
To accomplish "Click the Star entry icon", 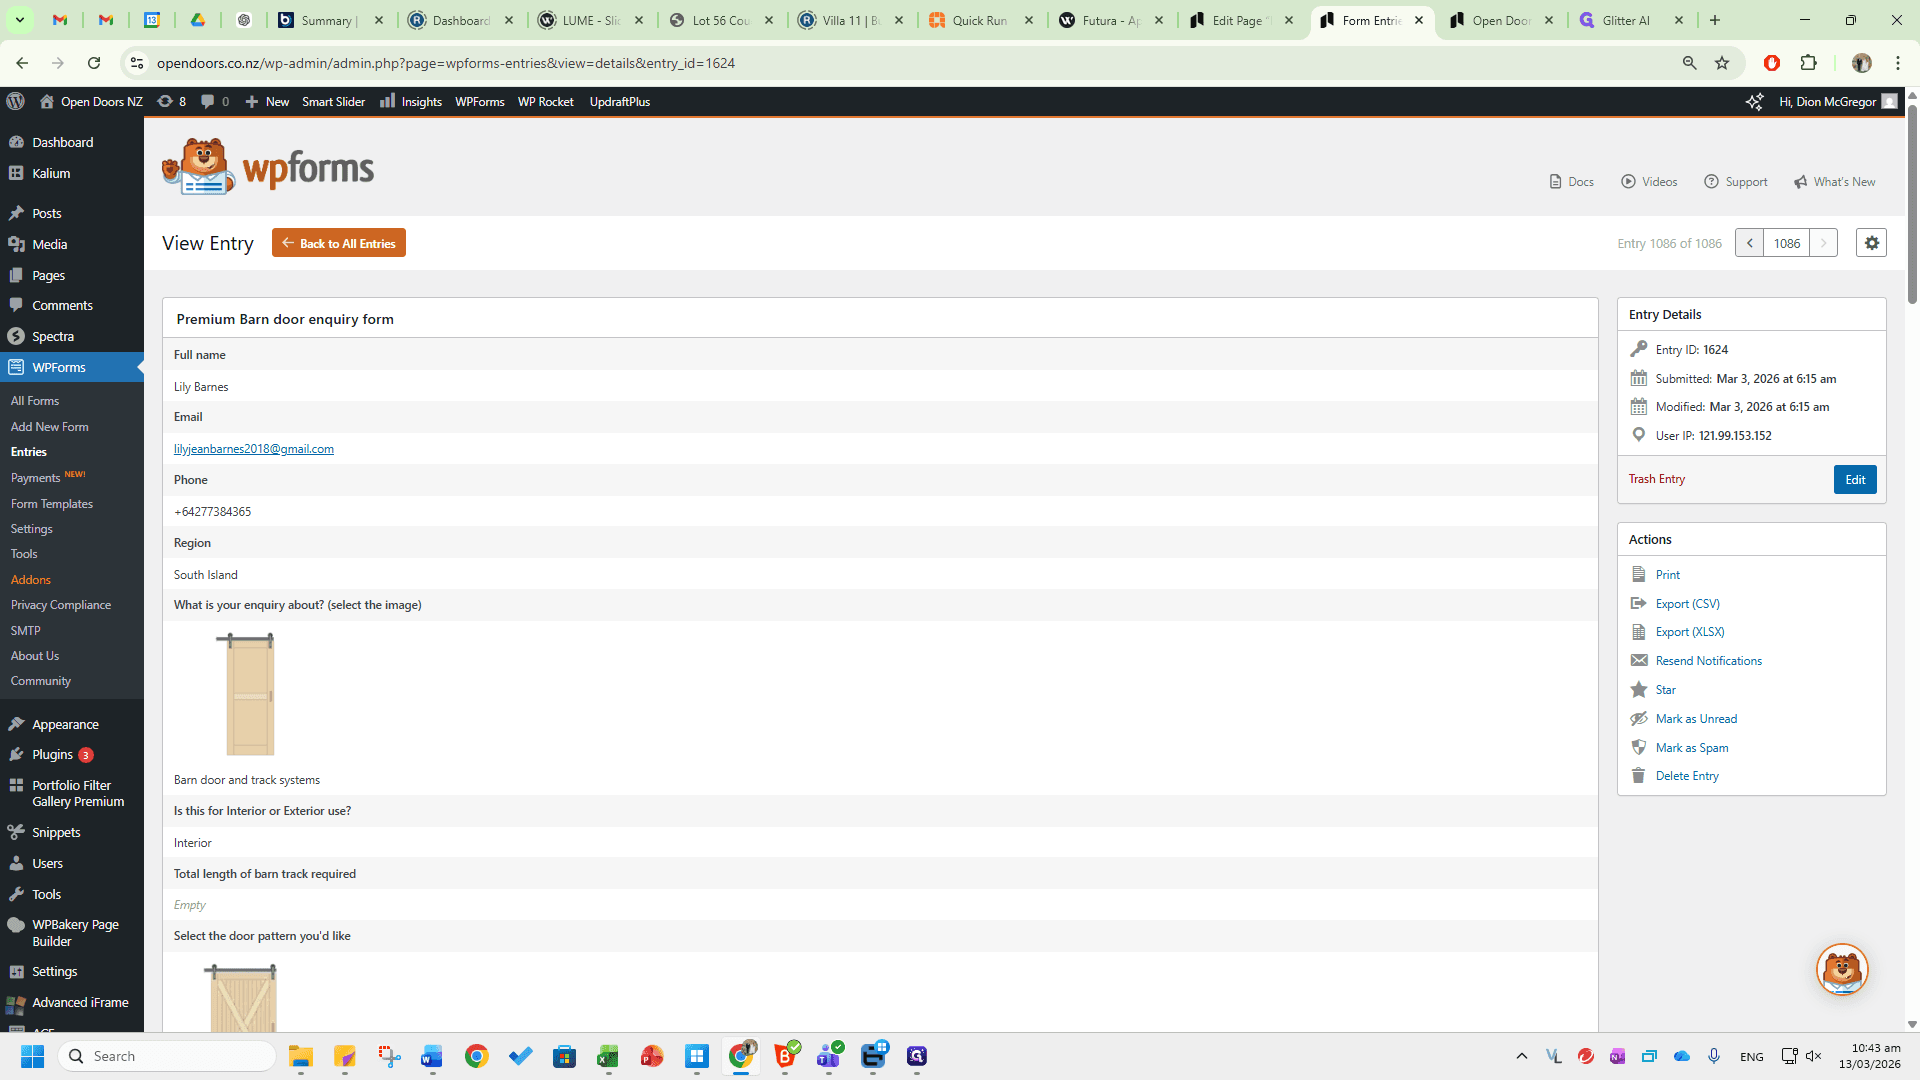I will pos(1638,689).
